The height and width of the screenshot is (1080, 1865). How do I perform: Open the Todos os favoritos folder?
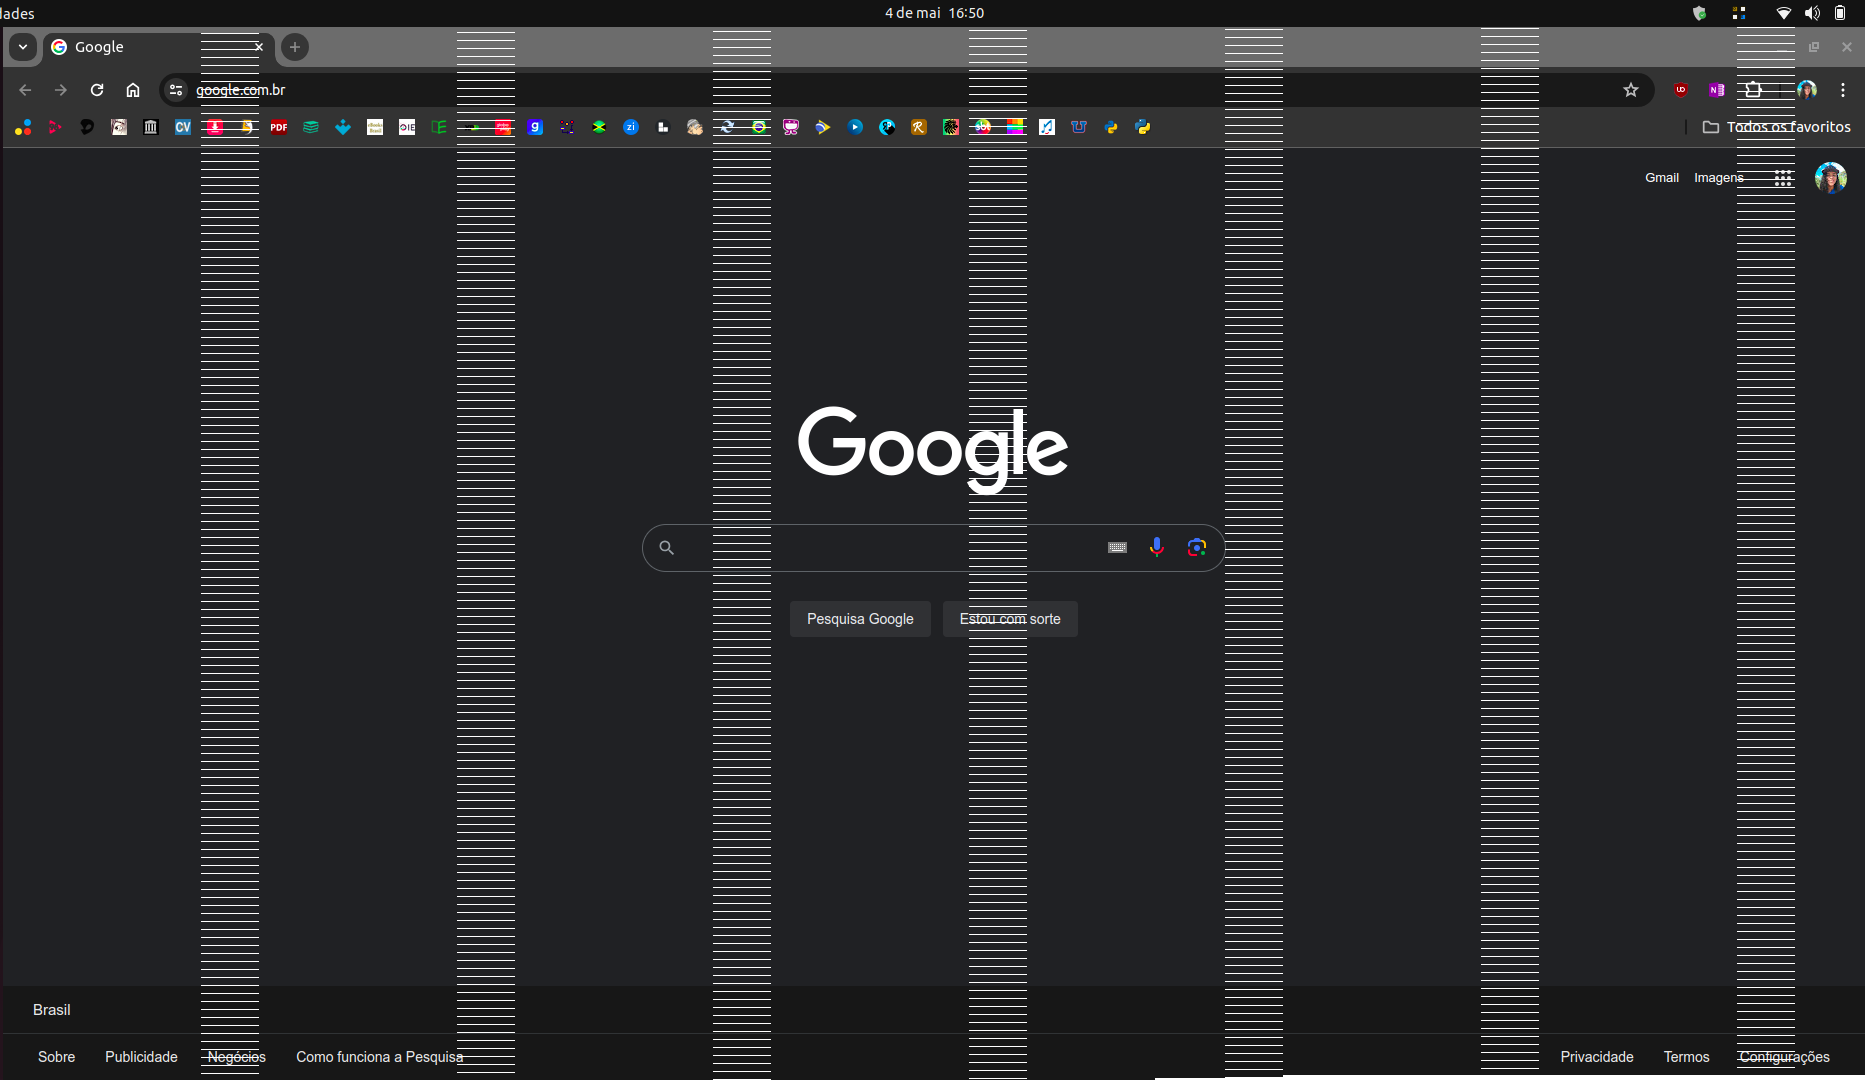coord(1777,127)
